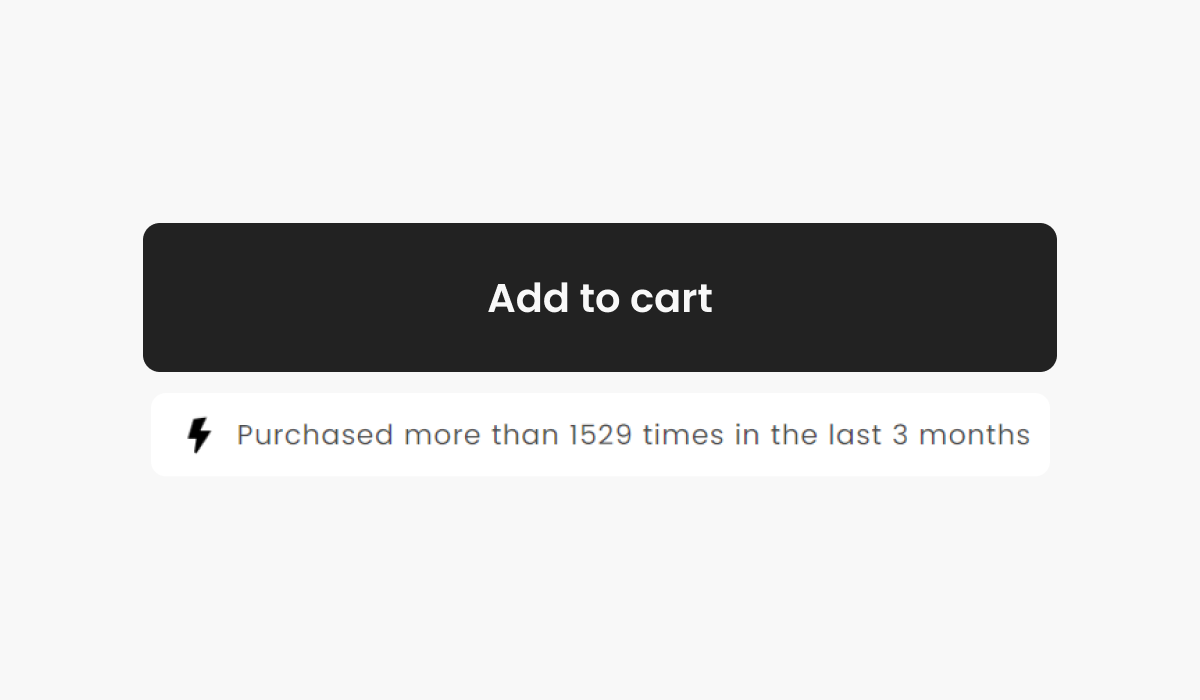Click the word "times" in the notice
The image size is (1200, 700).
pyautogui.click(x=683, y=435)
